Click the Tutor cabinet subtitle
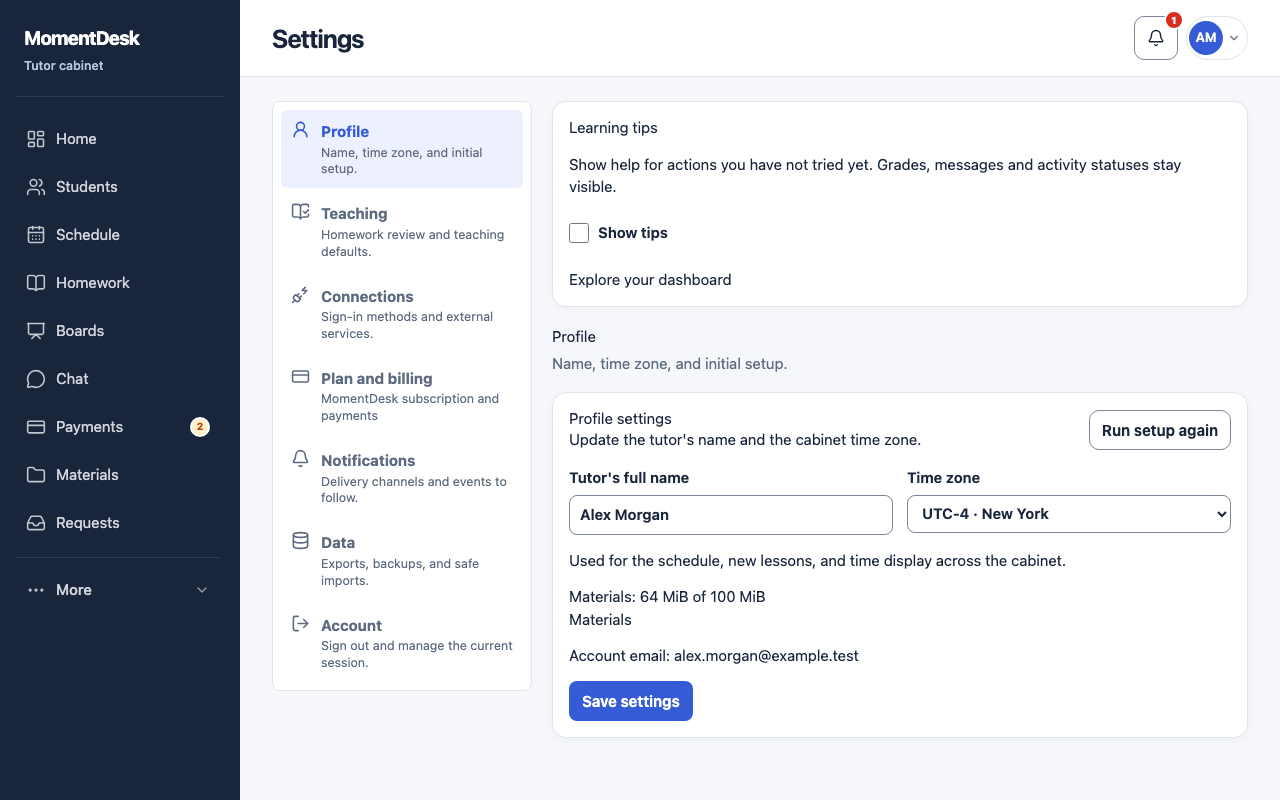1280x800 pixels. tap(64, 66)
